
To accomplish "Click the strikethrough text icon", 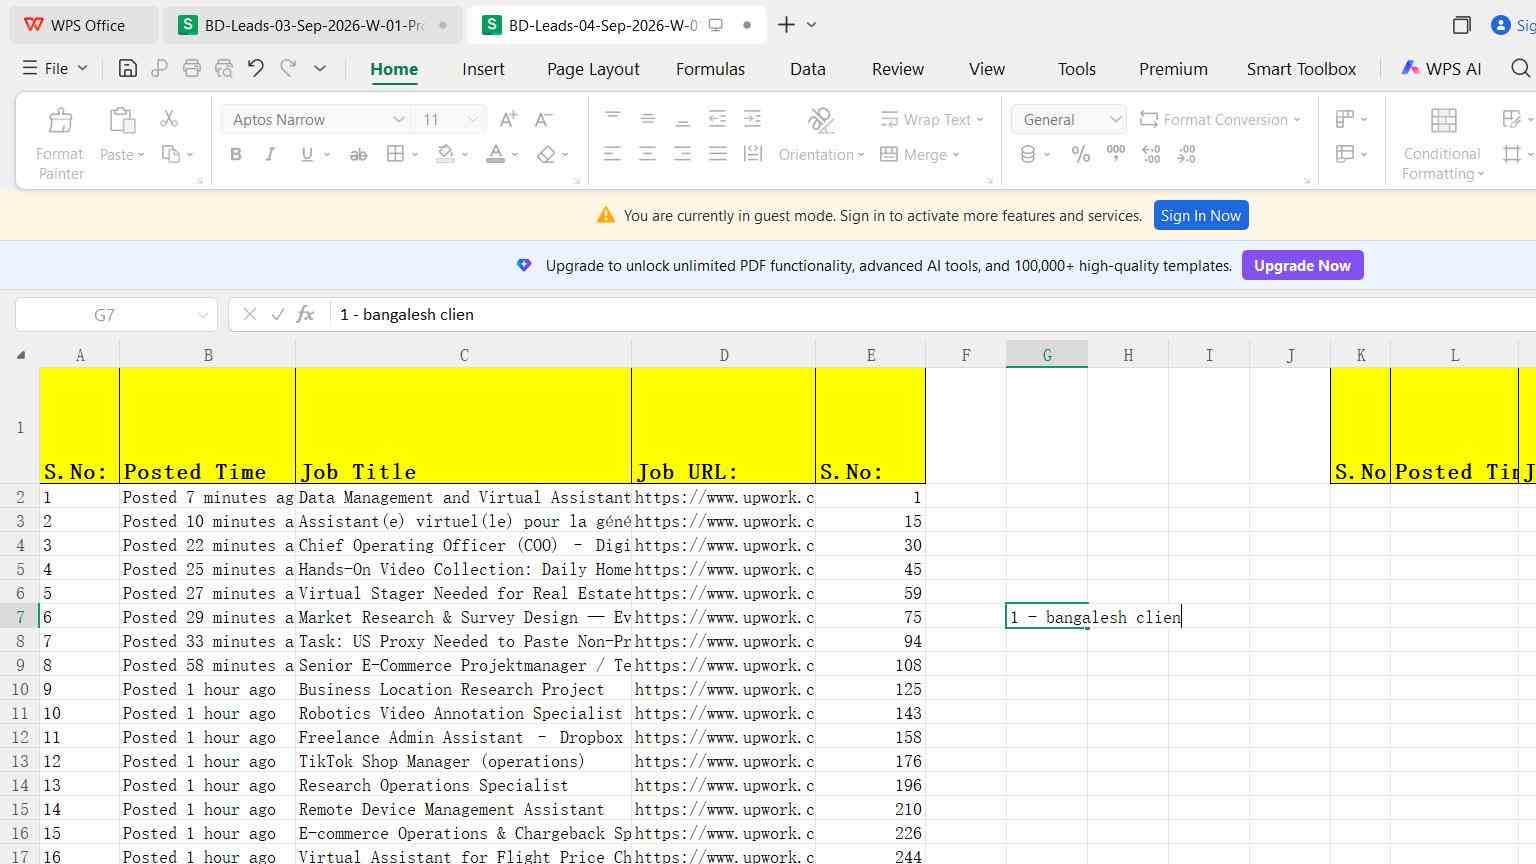I will [x=358, y=154].
